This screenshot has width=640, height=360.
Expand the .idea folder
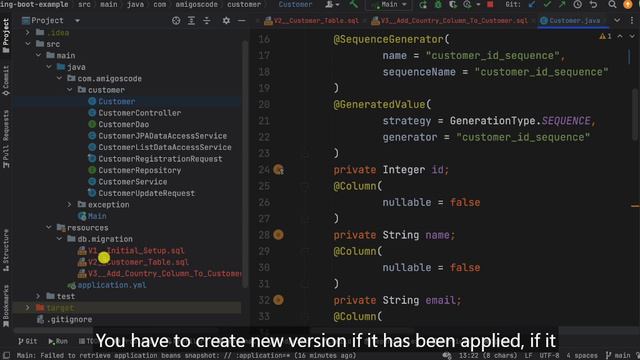(x=27, y=32)
